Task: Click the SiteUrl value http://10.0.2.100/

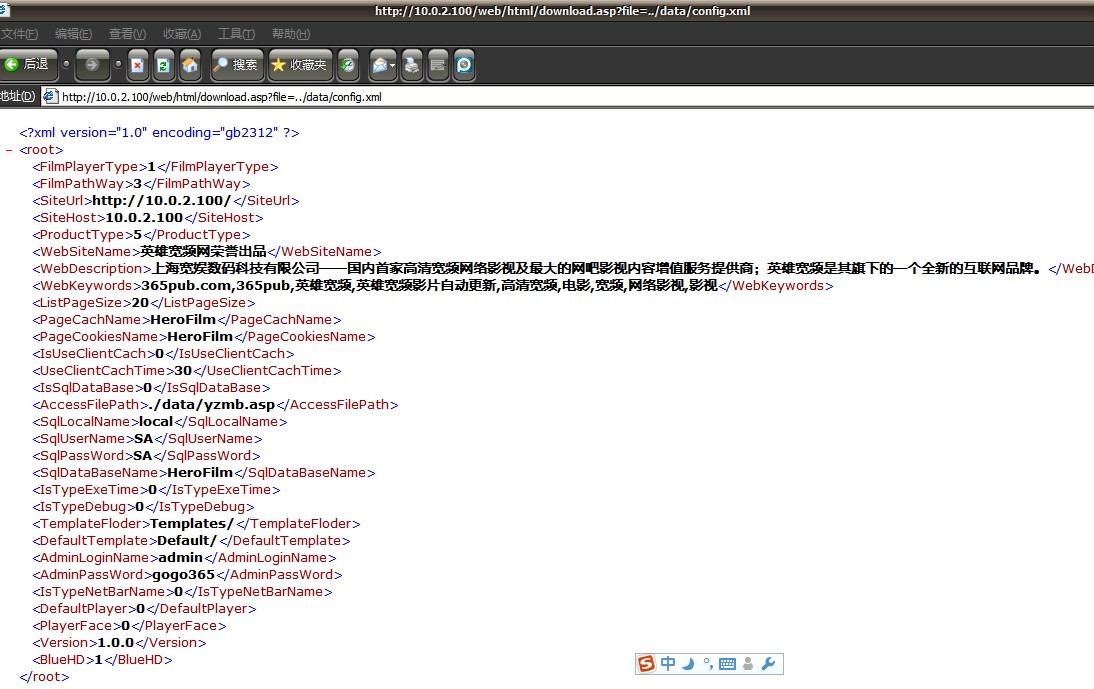Action: tap(161, 201)
